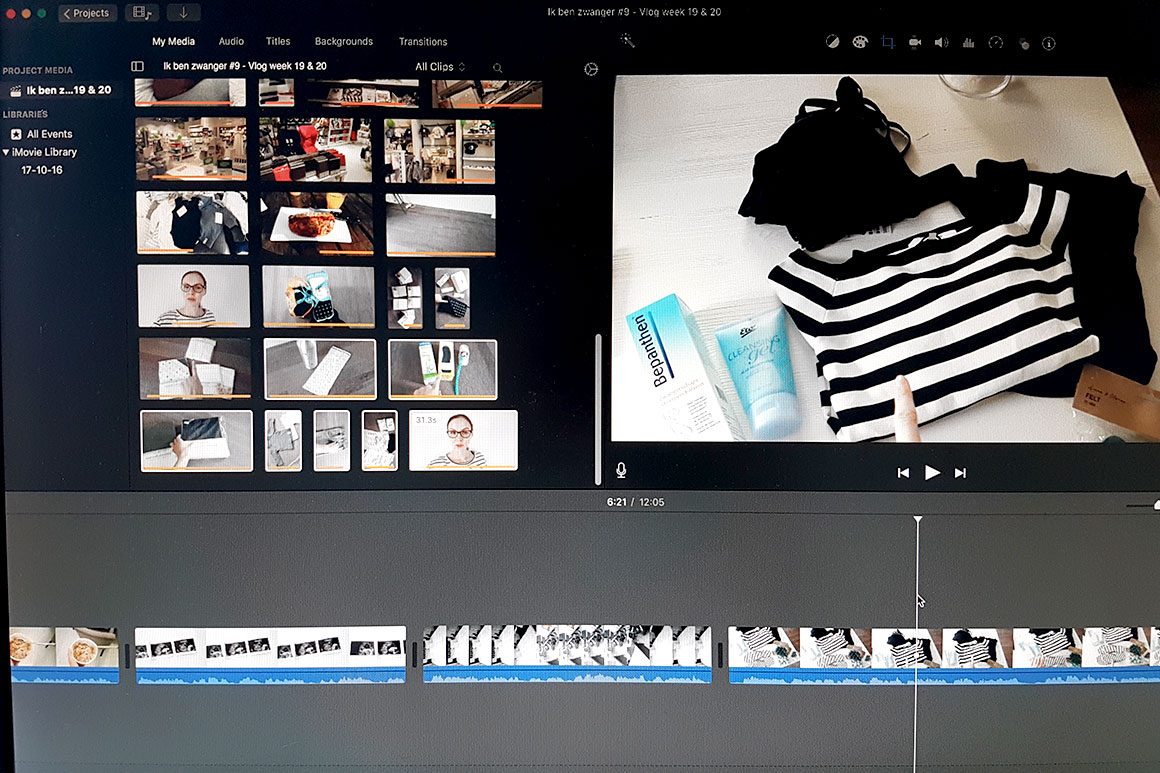Image resolution: width=1160 pixels, height=773 pixels.
Task: Open the Audio tab
Action: point(231,41)
